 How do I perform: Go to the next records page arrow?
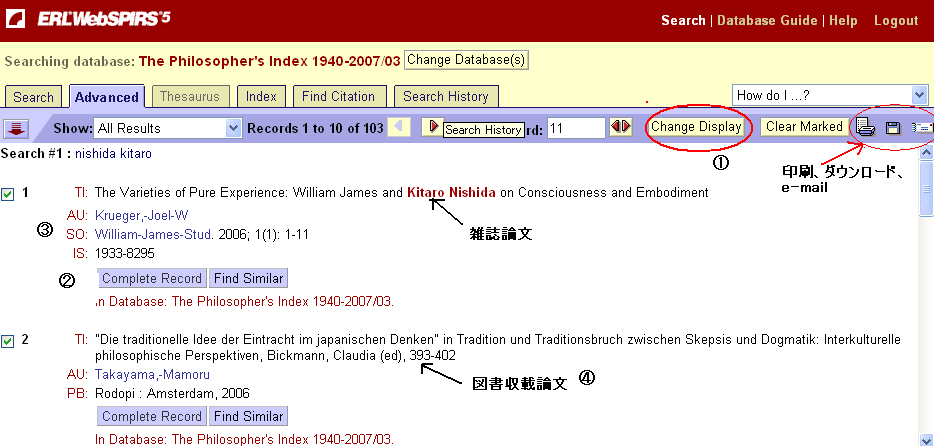click(x=434, y=126)
